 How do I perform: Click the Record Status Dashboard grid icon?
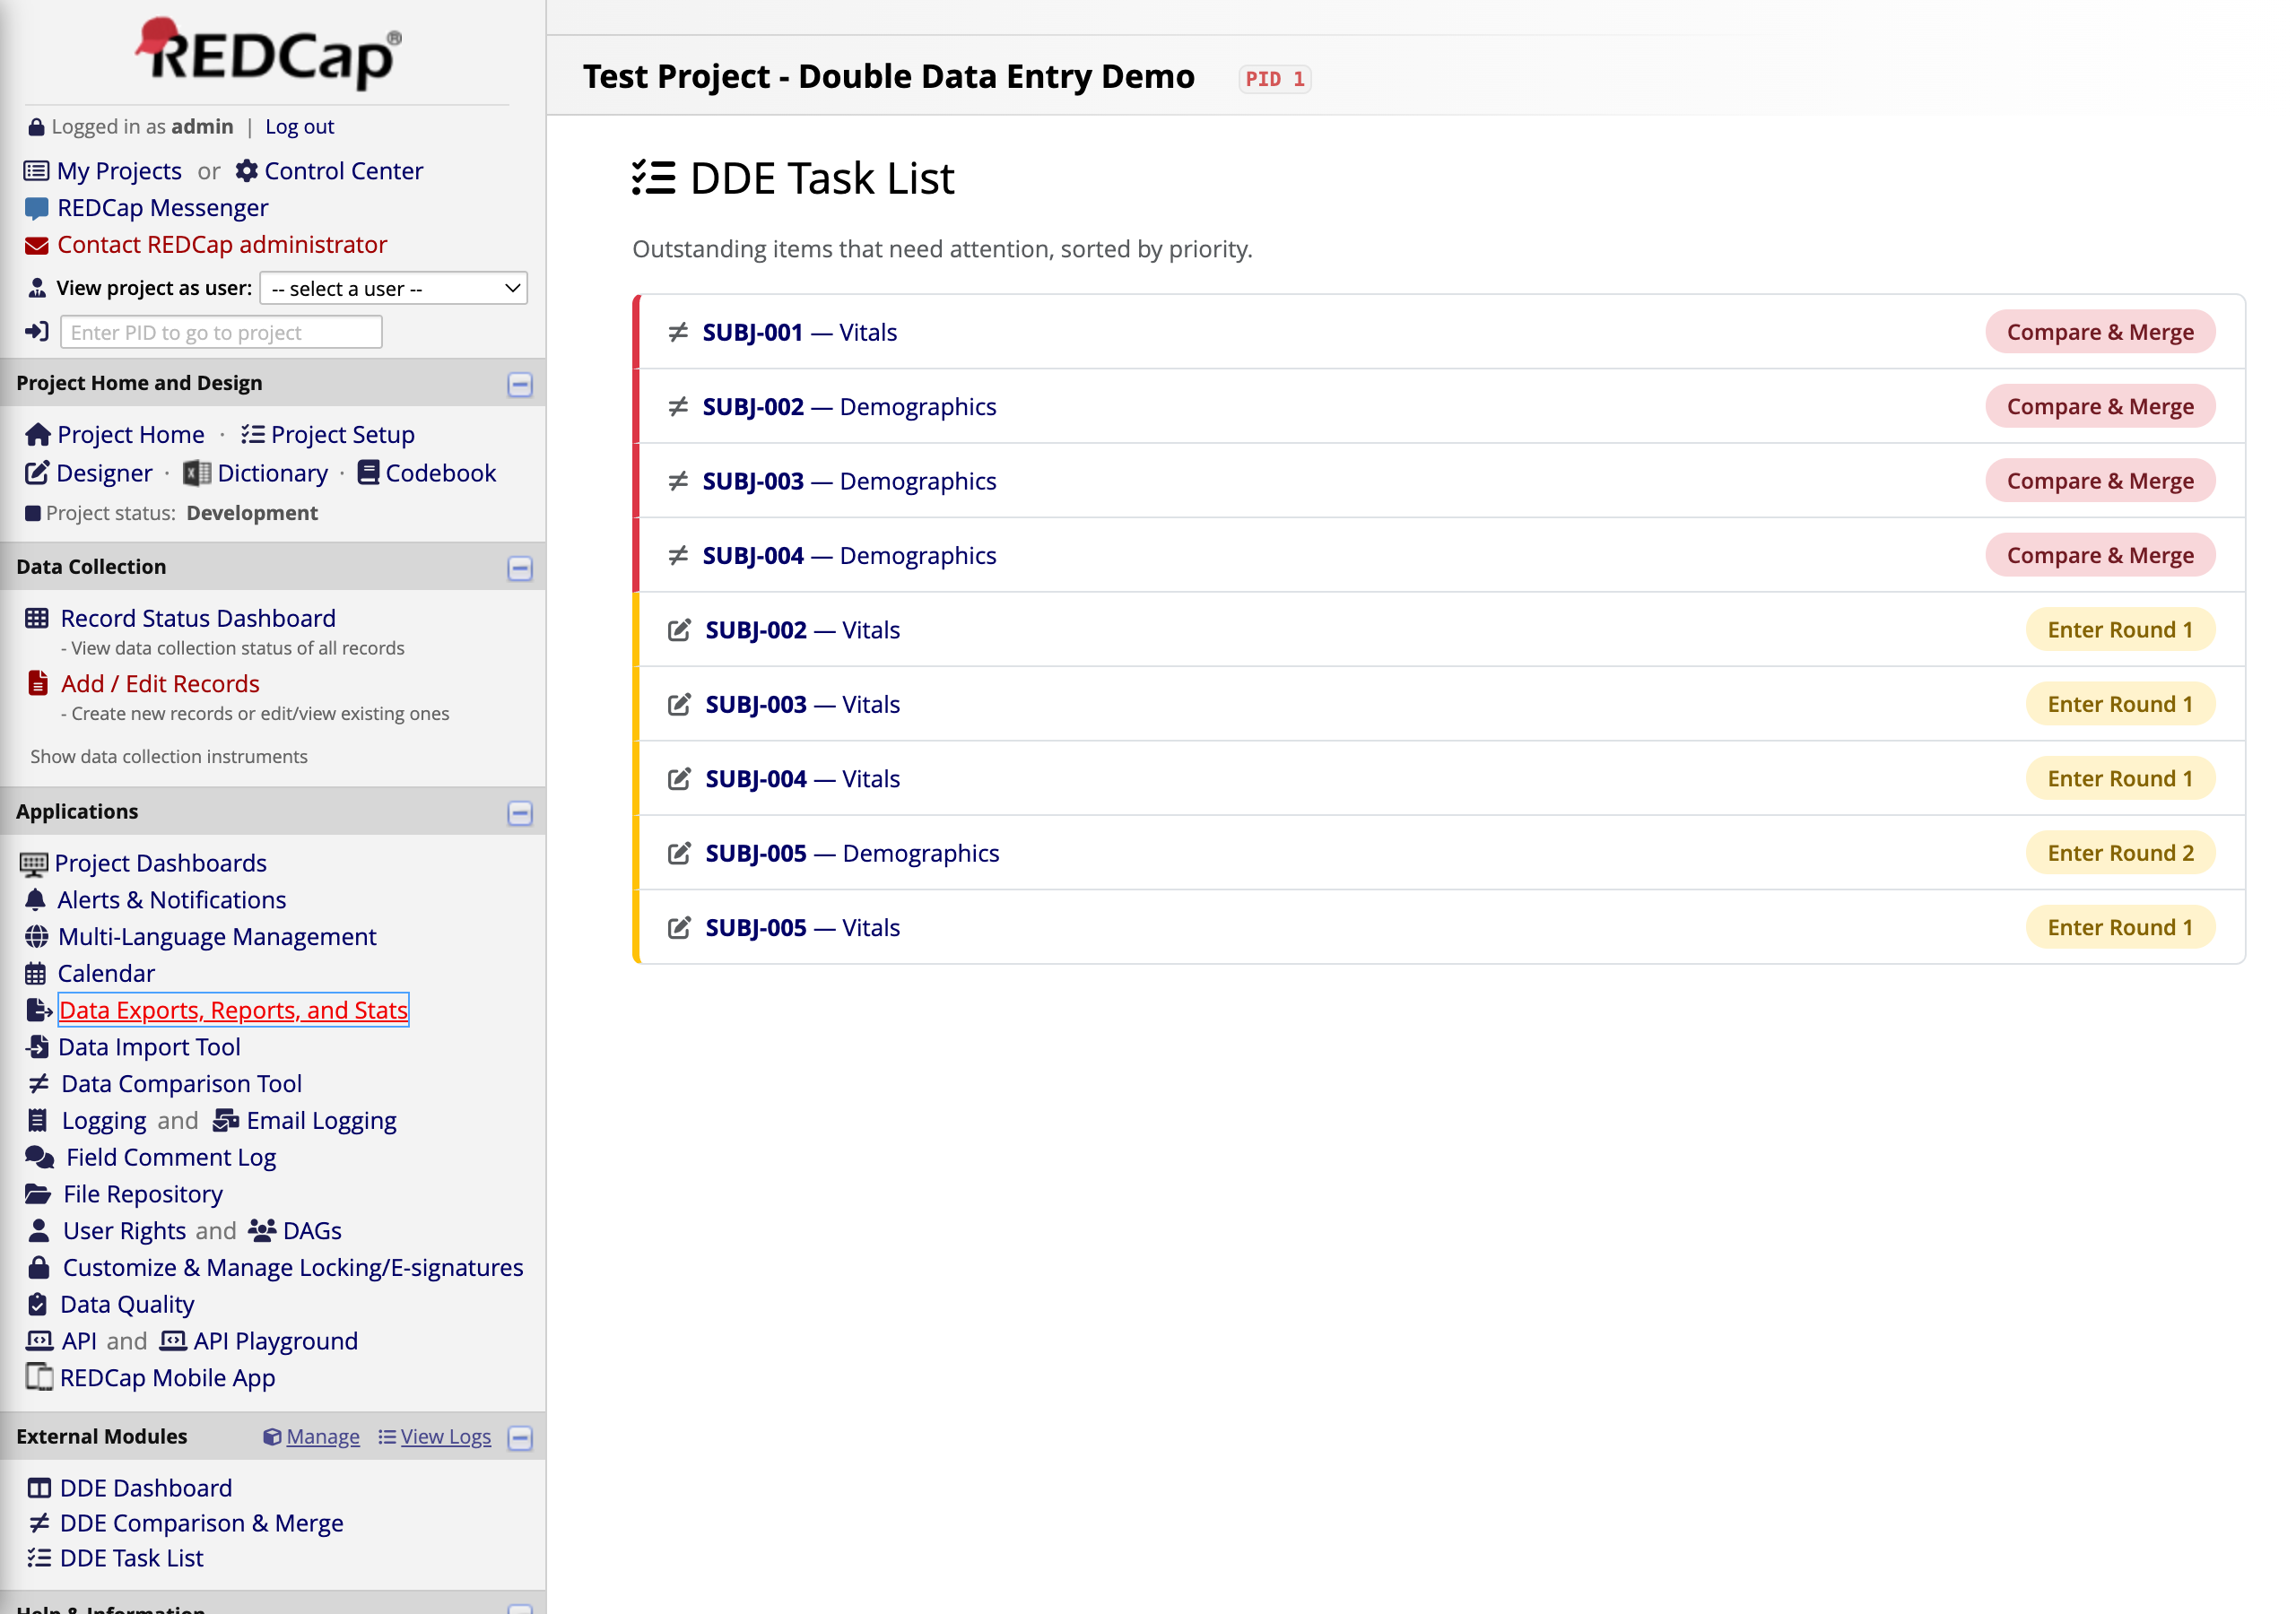[37, 618]
